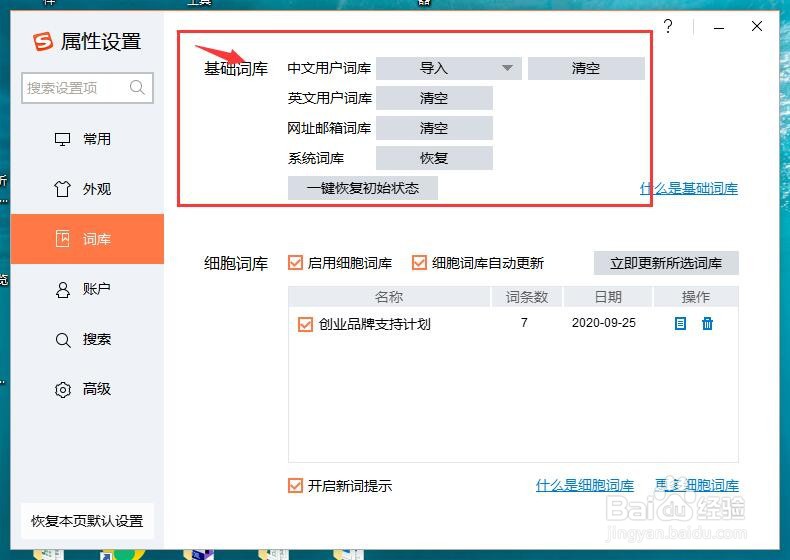Sort by the 词条数 column header
Screen dimensions: 790x560
[526, 297]
